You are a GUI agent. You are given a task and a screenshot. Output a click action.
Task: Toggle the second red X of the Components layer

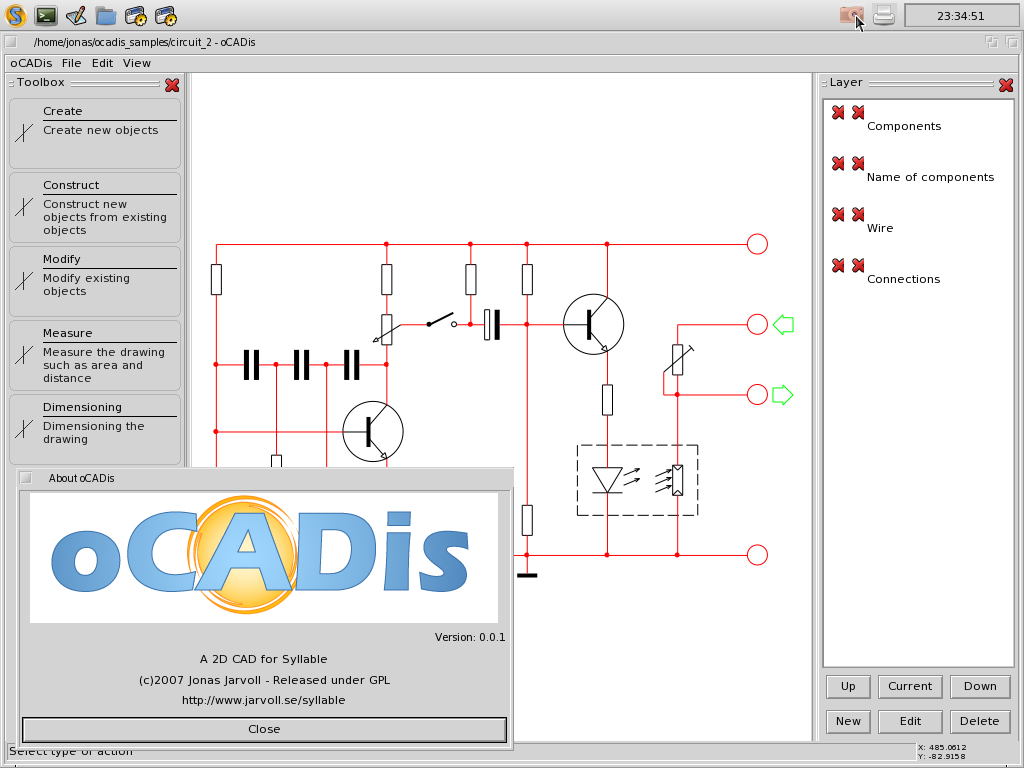pyautogui.click(x=858, y=112)
